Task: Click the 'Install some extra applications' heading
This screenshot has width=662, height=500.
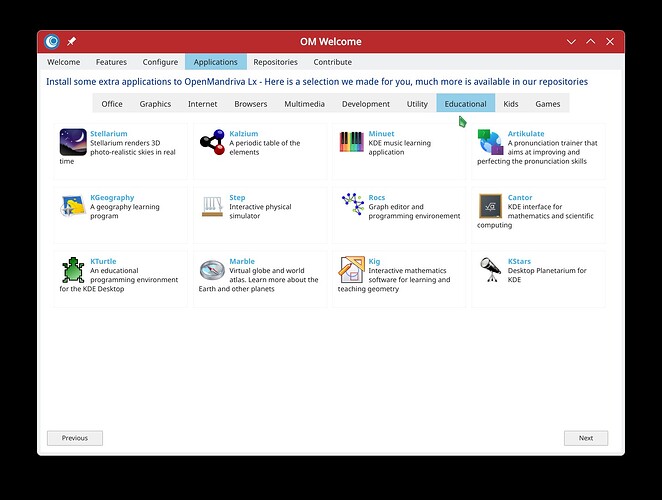Action: [317, 82]
